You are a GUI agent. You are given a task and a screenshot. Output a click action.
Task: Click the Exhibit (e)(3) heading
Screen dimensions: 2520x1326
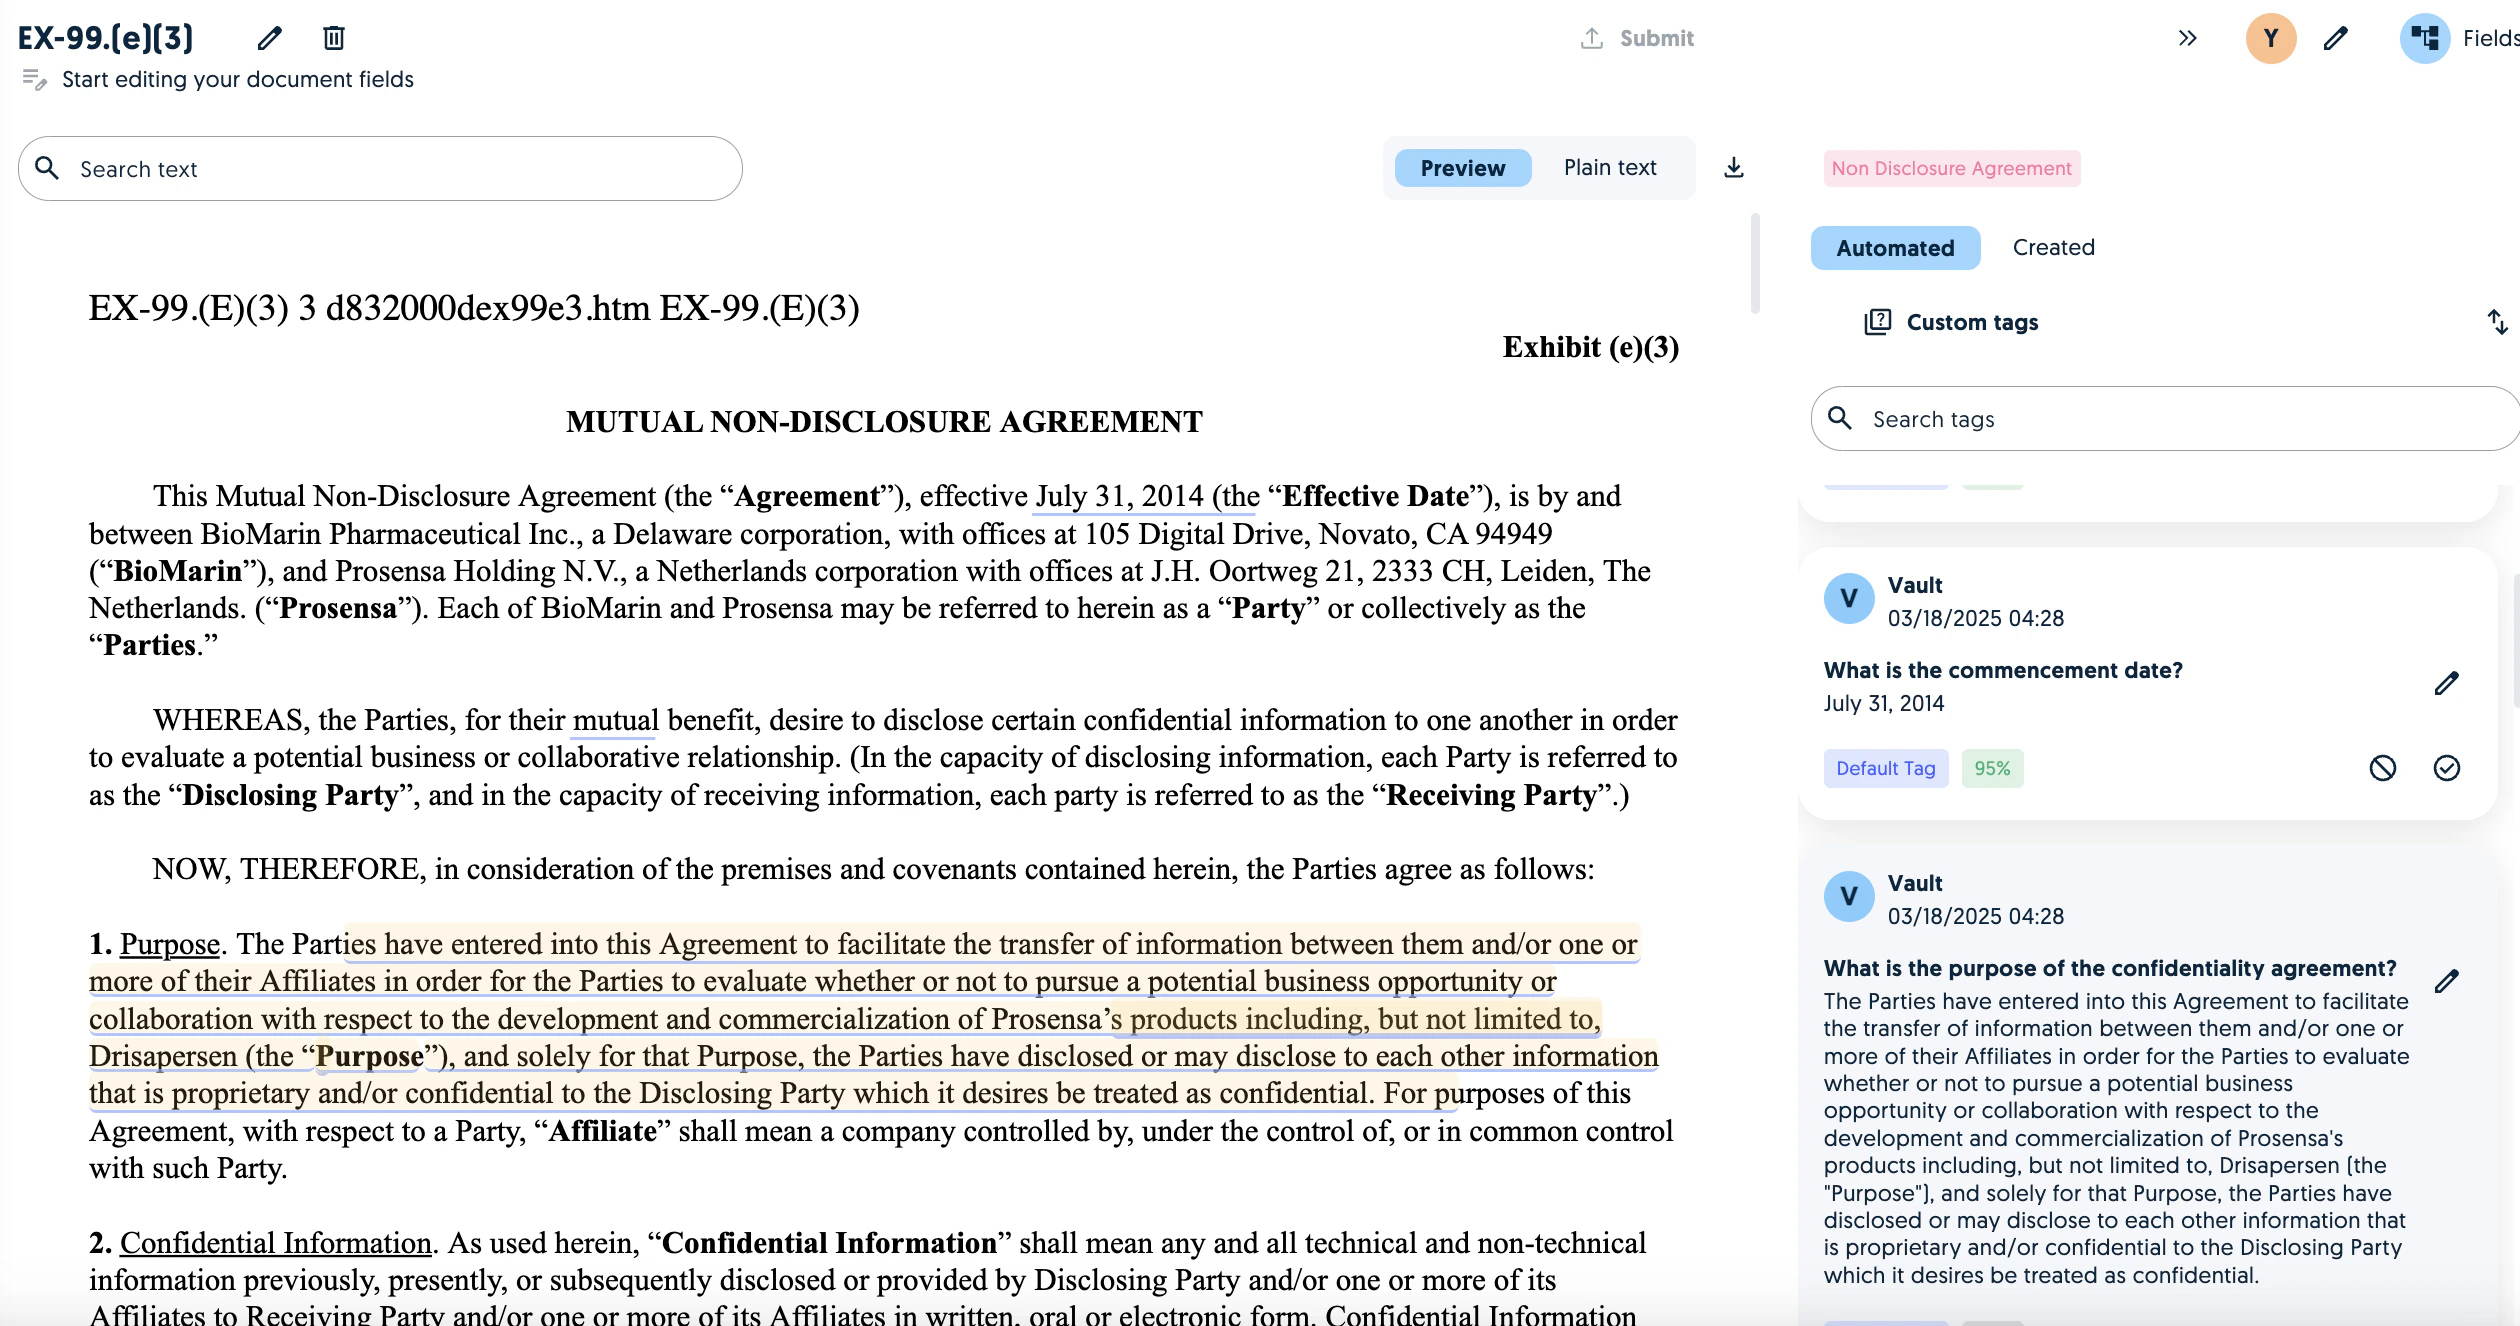(1591, 347)
